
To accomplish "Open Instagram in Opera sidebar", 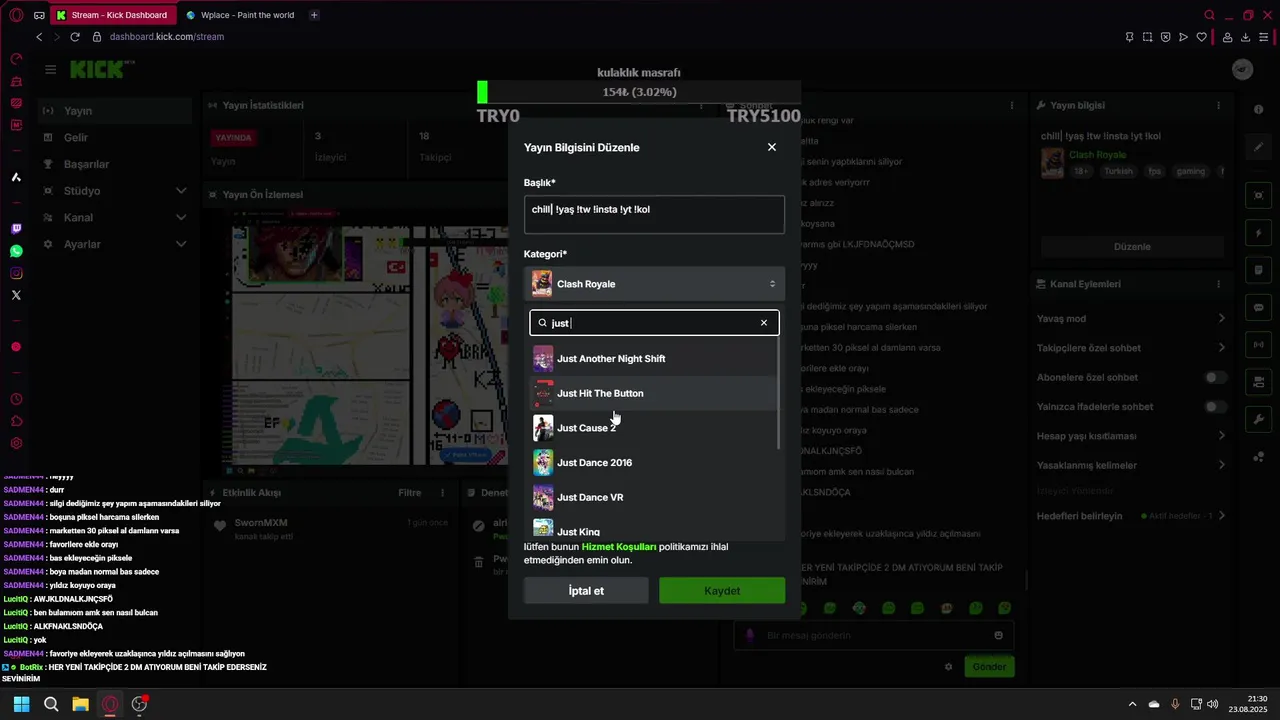I will click(x=16, y=273).
